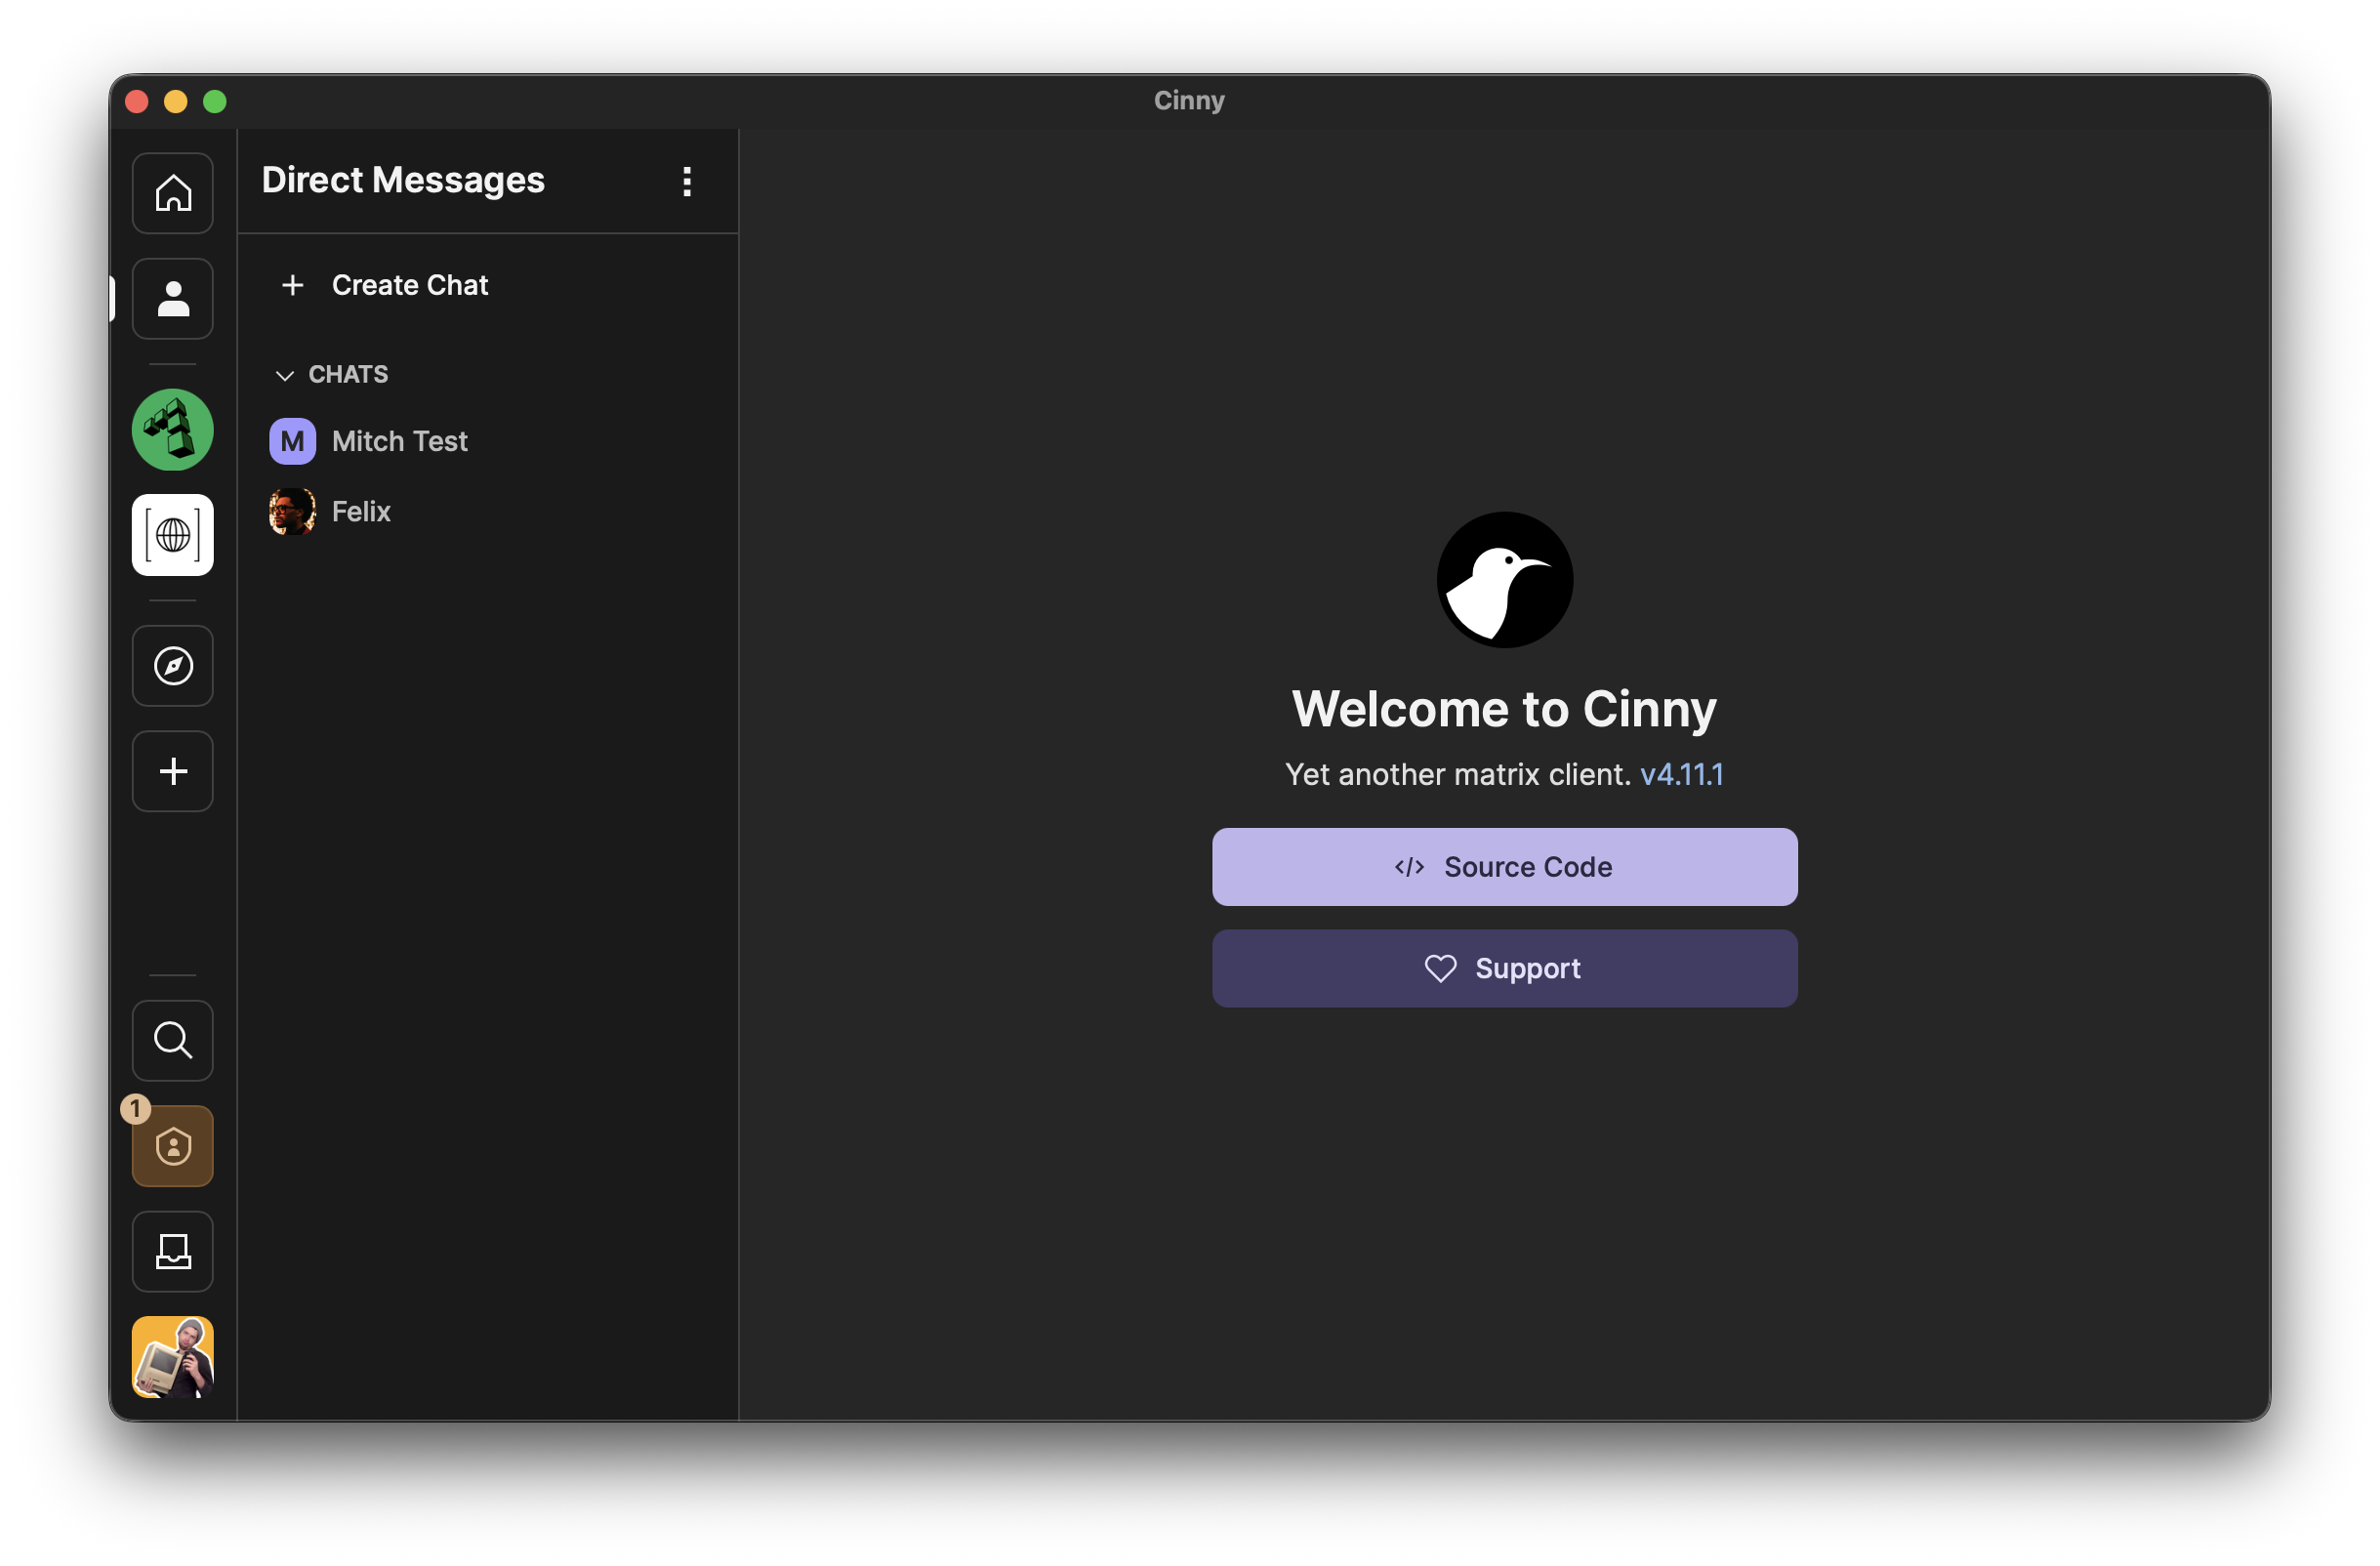Click the Direct Messages header title
Image resolution: width=2380 pixels, height=1566 pixels.
403,180
